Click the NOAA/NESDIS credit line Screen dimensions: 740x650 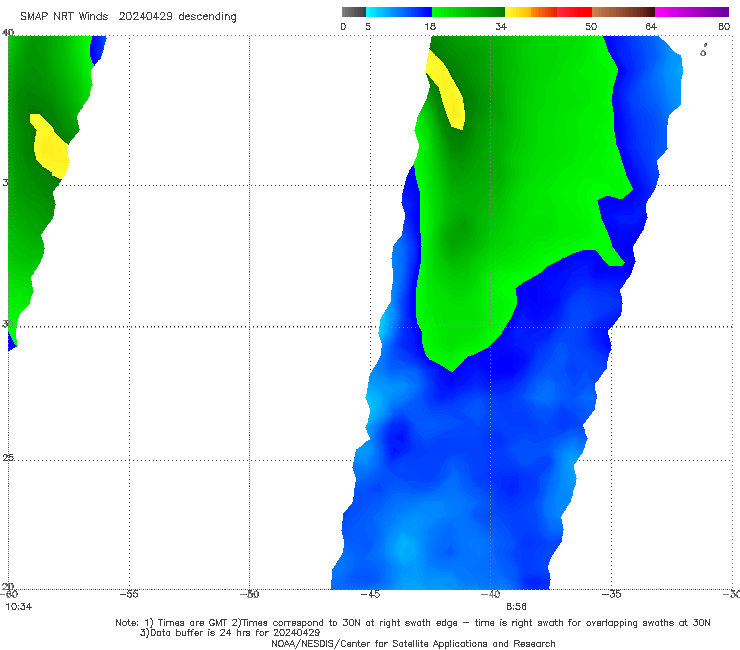click(413, 643)
